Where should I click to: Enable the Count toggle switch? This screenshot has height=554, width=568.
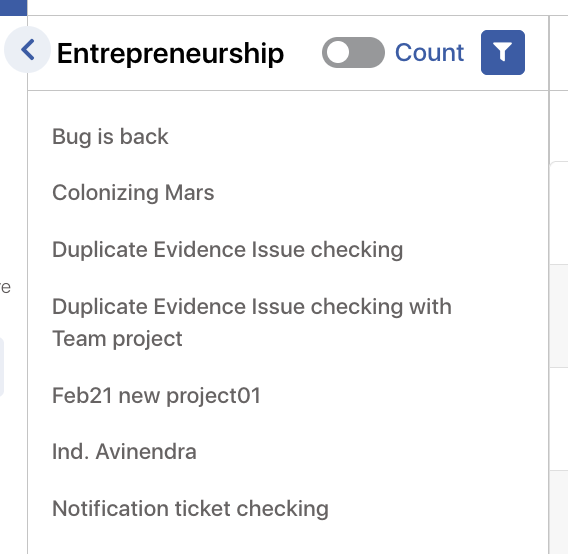(x=353, y=53)
